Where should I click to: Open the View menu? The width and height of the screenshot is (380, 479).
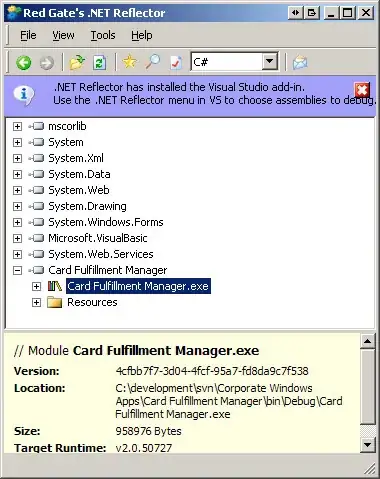[63, 35]
